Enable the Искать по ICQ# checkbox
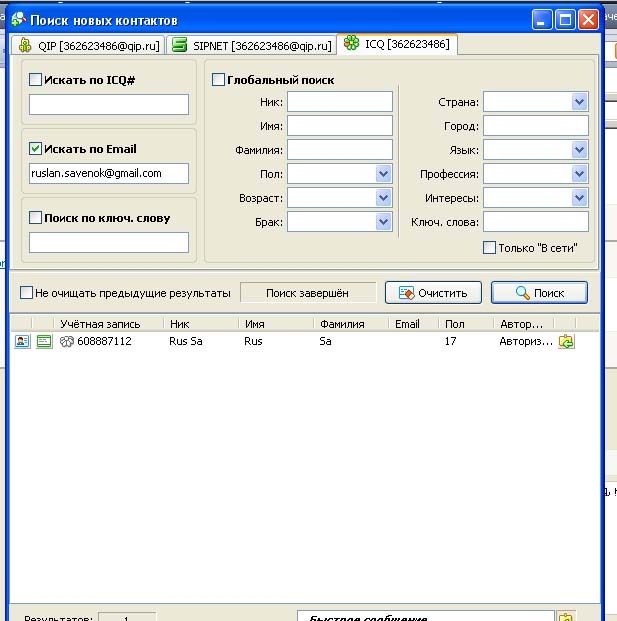The width and height of the screenshot is (617, 621). pos(35,80)
